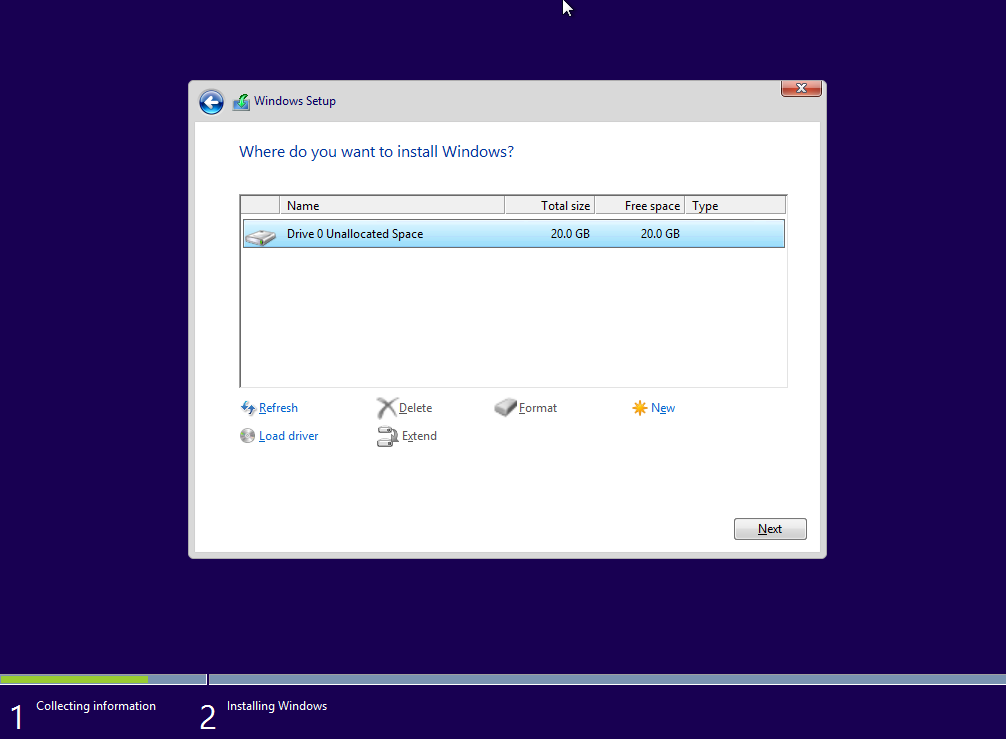
Task: Click the Refresh arrows icon
Action: point(248,408)
